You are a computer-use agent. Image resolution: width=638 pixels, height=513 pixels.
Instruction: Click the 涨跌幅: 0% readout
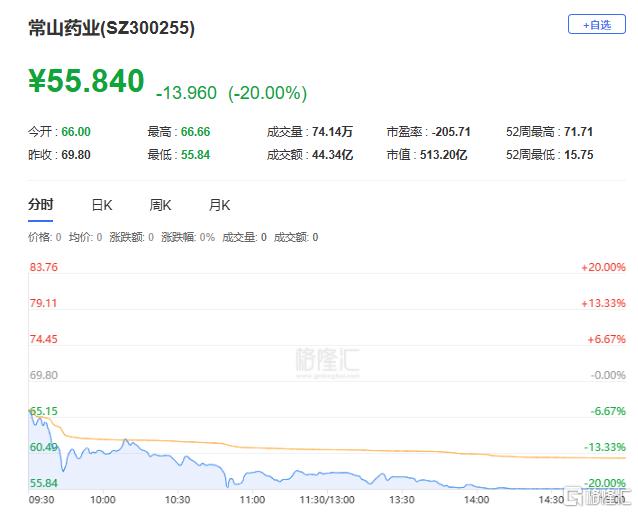[x=188, y=237]
